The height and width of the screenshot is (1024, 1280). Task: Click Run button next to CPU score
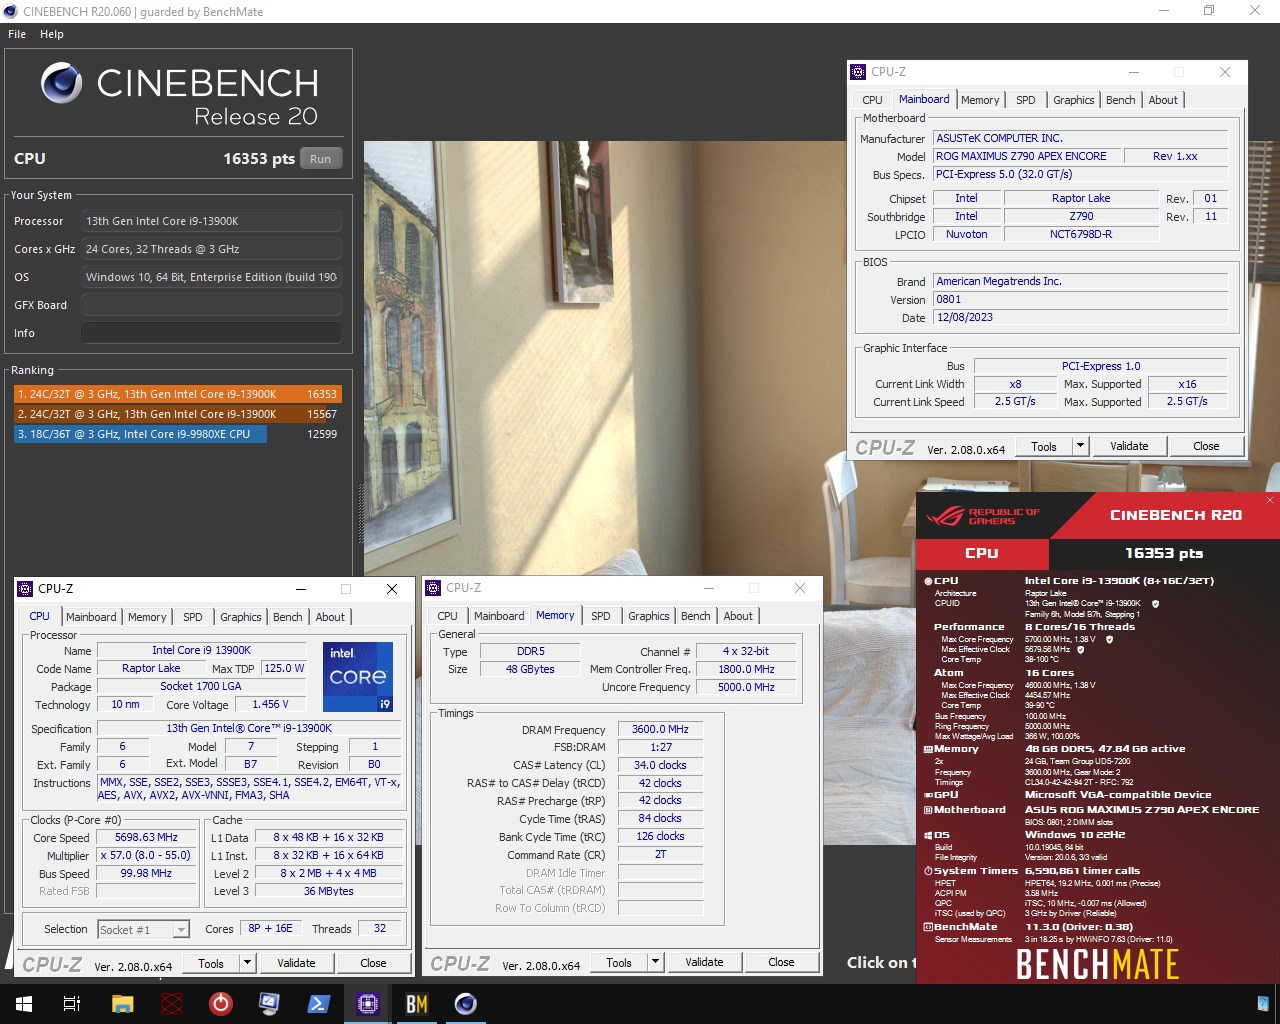pyautogui.click(x=321, y=159)
